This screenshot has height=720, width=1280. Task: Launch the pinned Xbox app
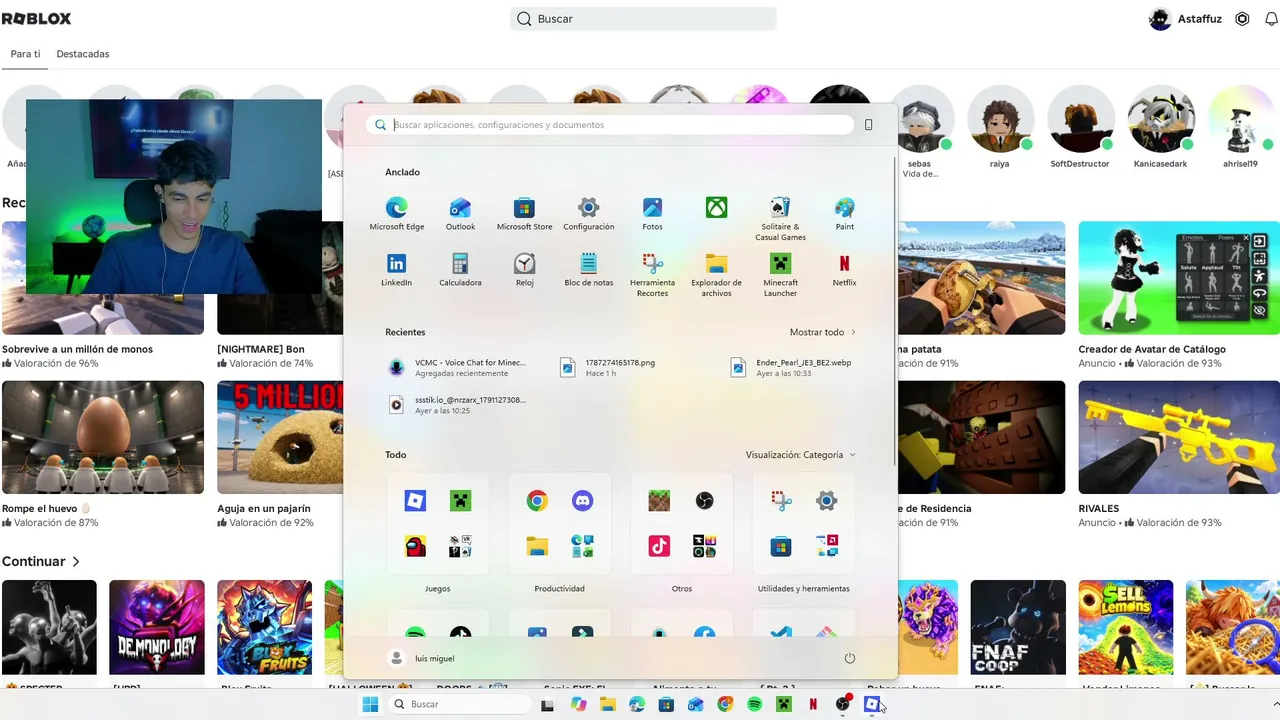pyautogui.click(x=716, y=208)
